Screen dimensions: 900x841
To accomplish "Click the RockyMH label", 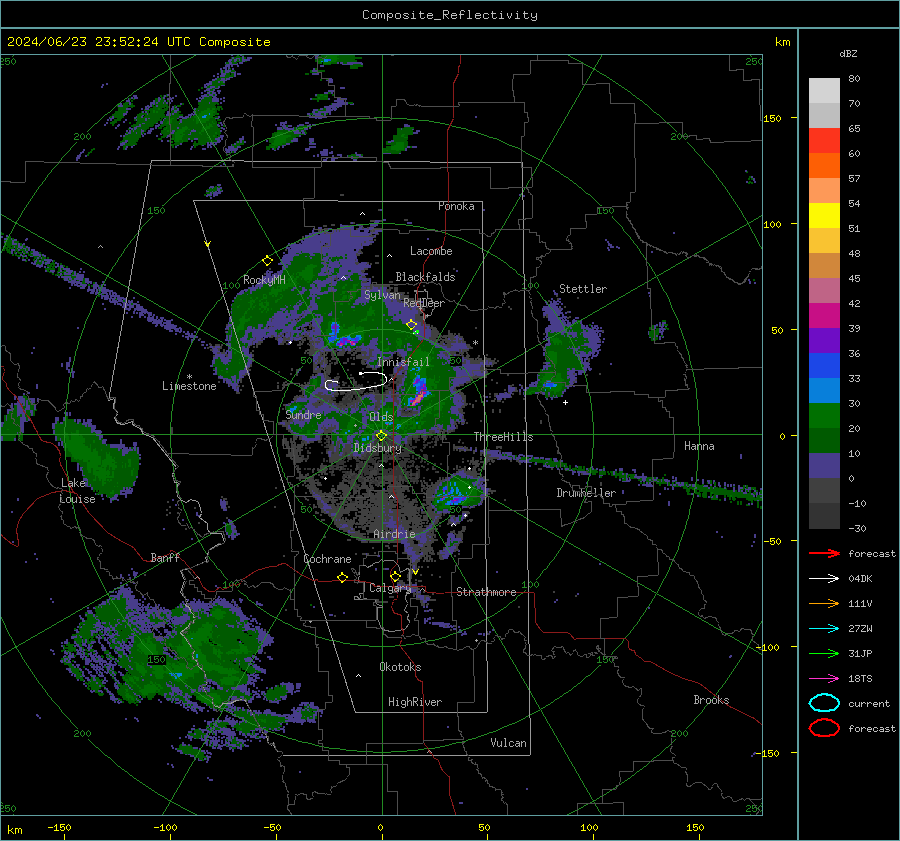I will pyautogui.click(x=264, y=280).
